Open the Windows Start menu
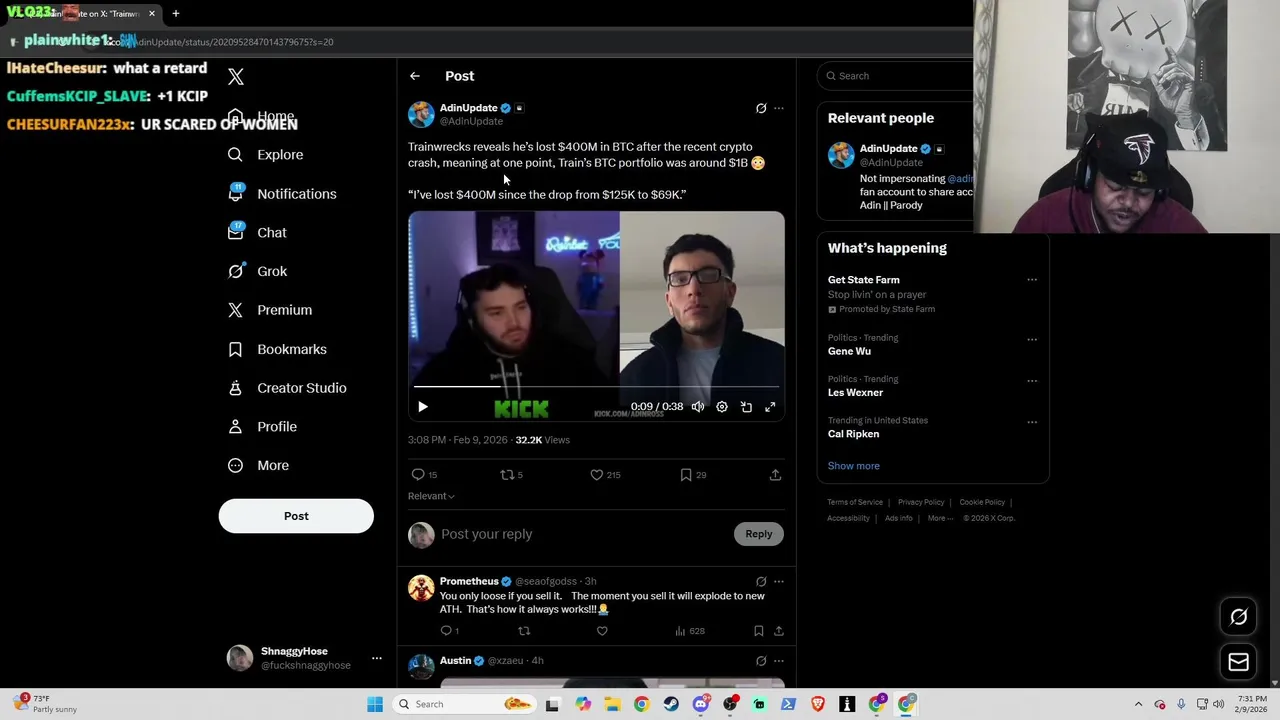 (x=375, y=704)
